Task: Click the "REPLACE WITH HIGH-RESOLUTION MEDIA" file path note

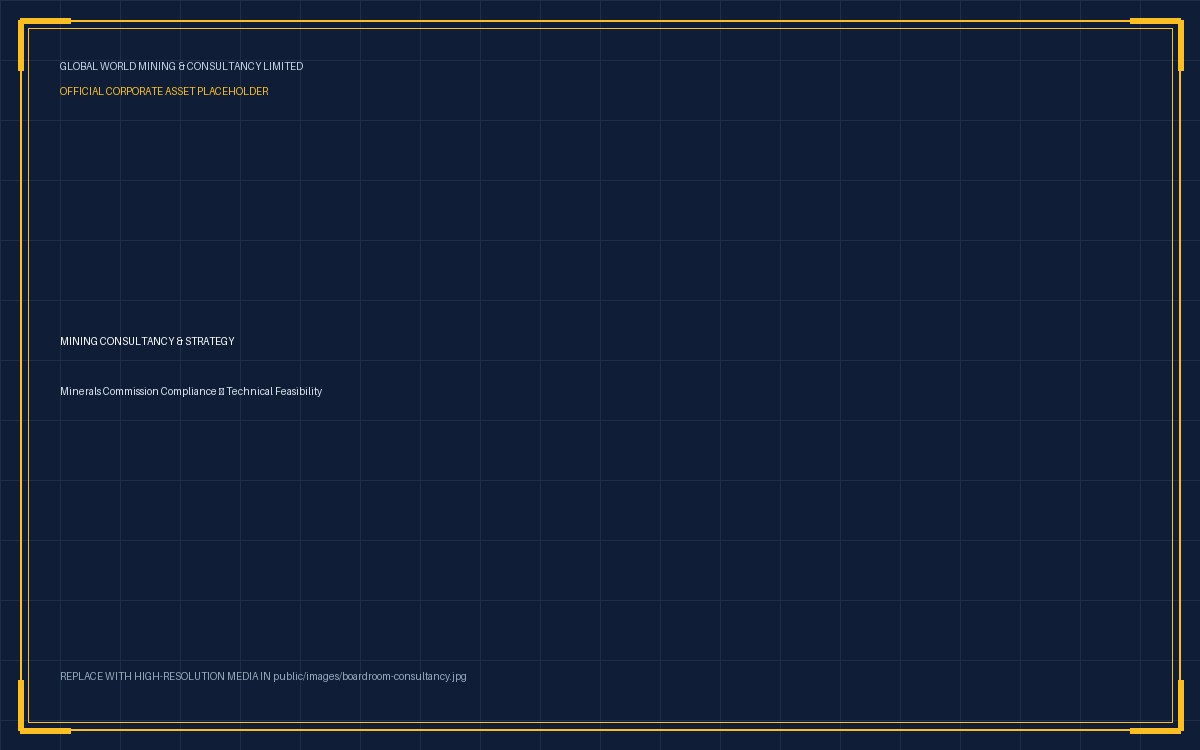Action: click(x=263, y=676)
